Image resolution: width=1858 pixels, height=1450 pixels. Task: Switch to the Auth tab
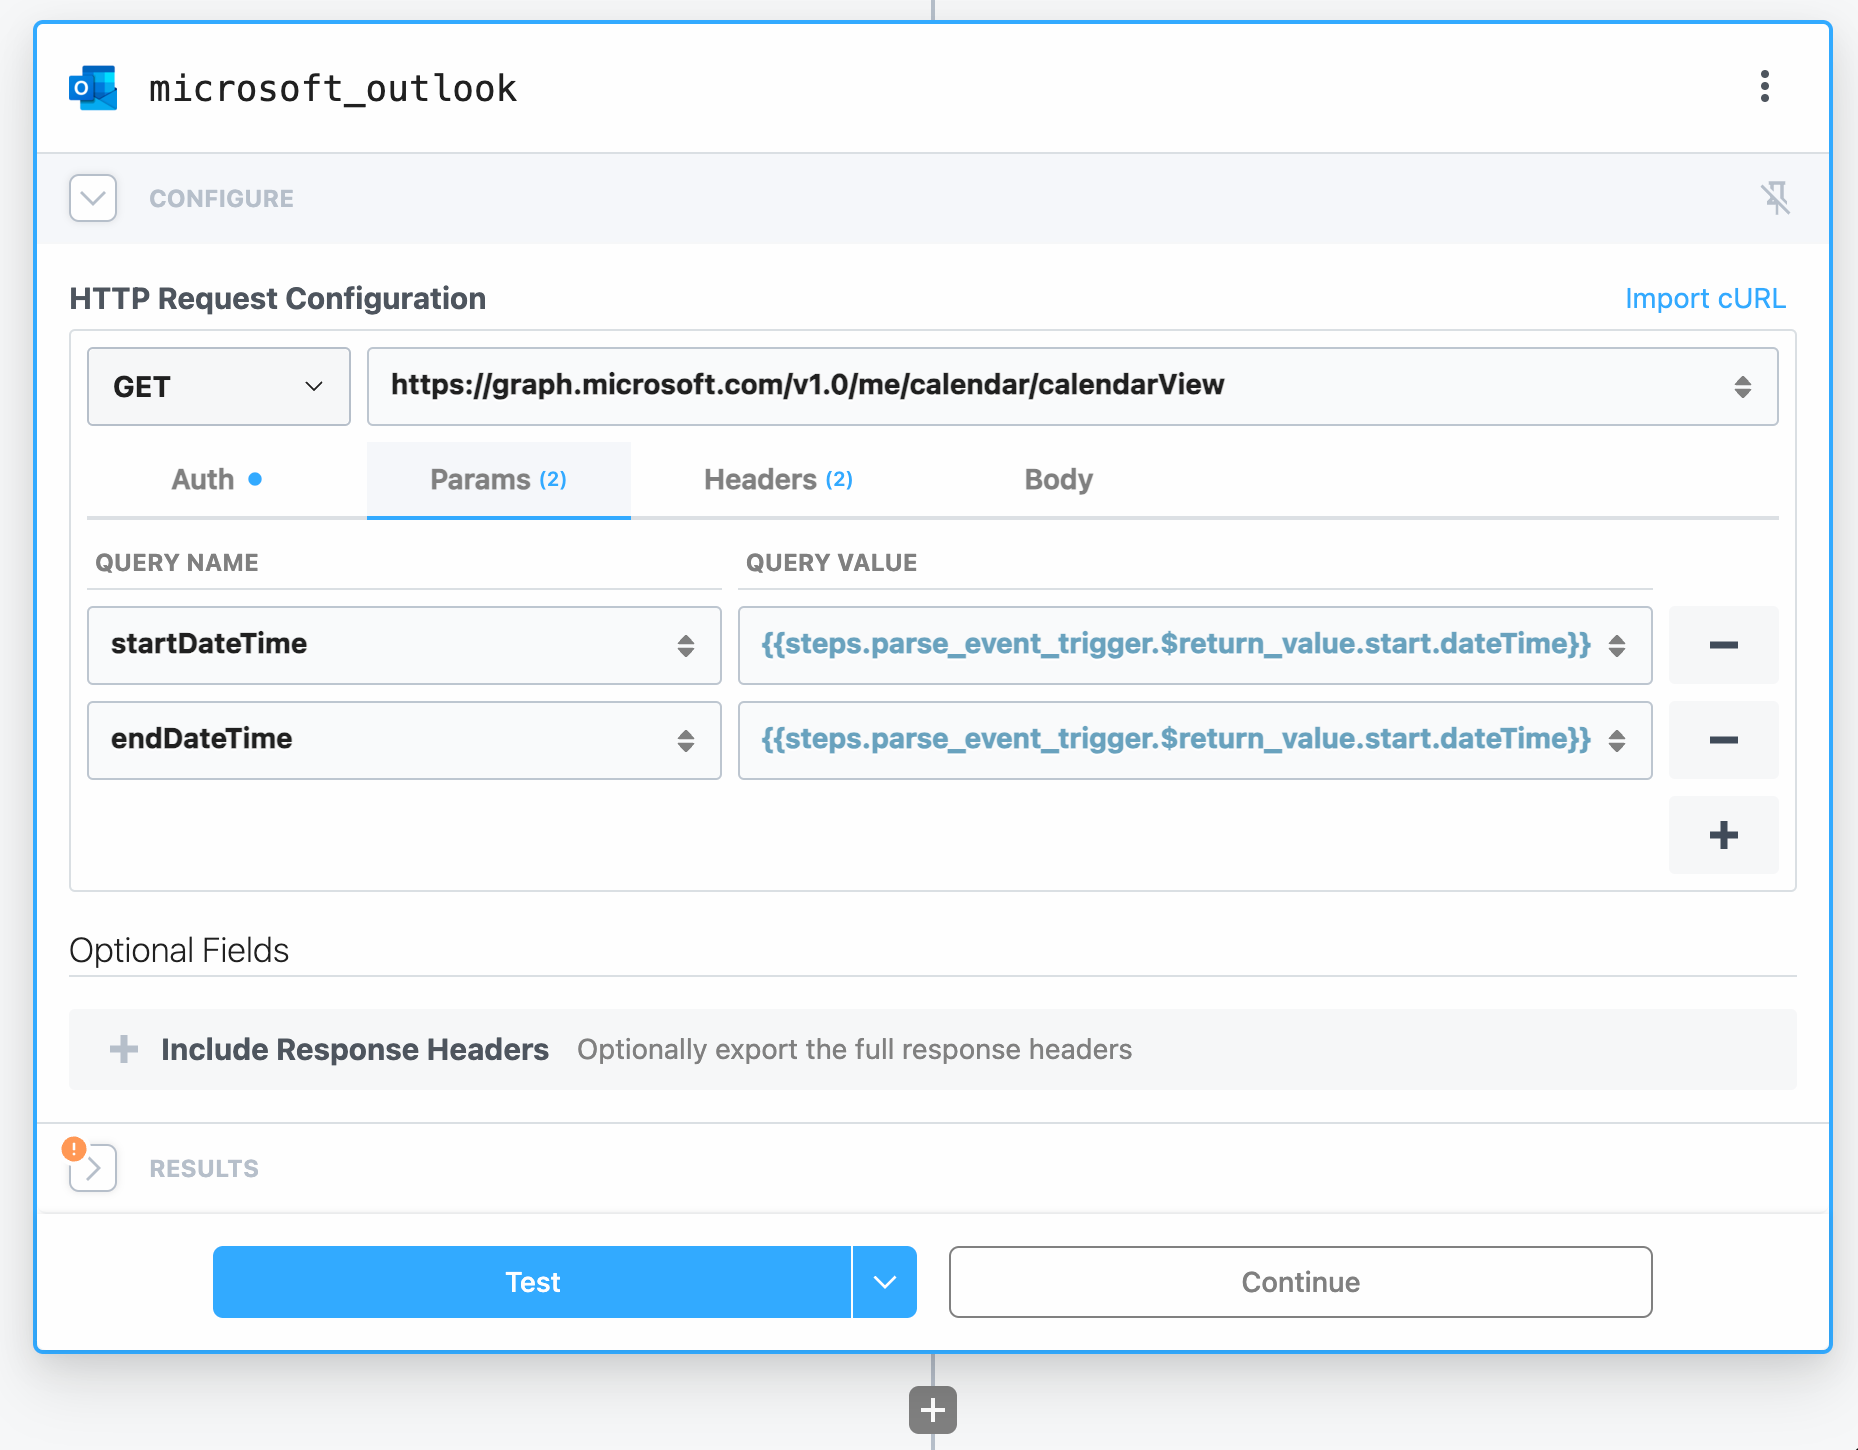[217, 480]
